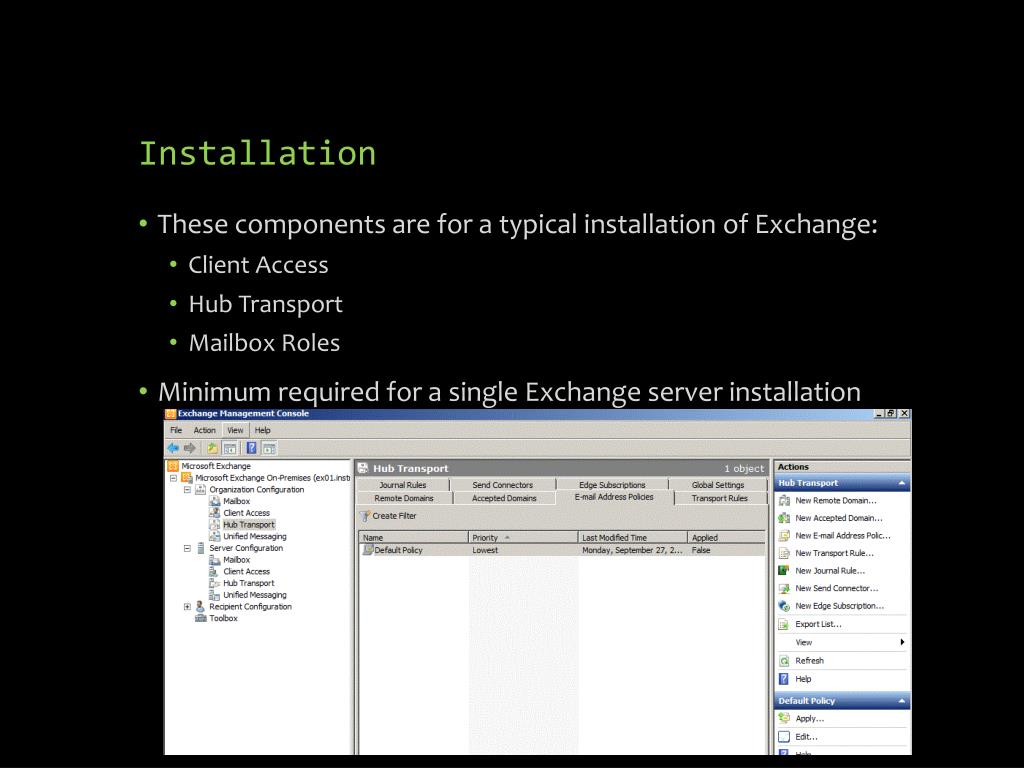The width and height of the screenshot is (1024, 768).
Task: Switch to the Send Connectors tab
Action: click(503, 485)
